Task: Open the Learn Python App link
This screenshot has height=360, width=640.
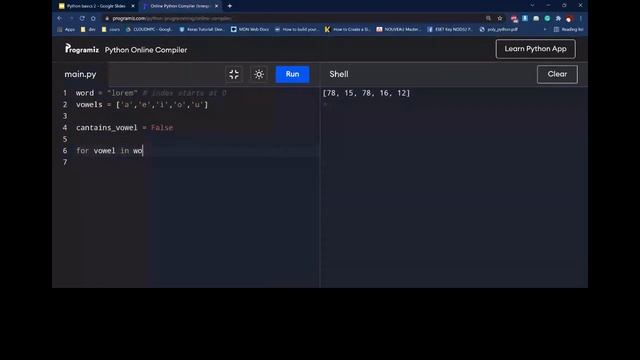Action: 536,49
